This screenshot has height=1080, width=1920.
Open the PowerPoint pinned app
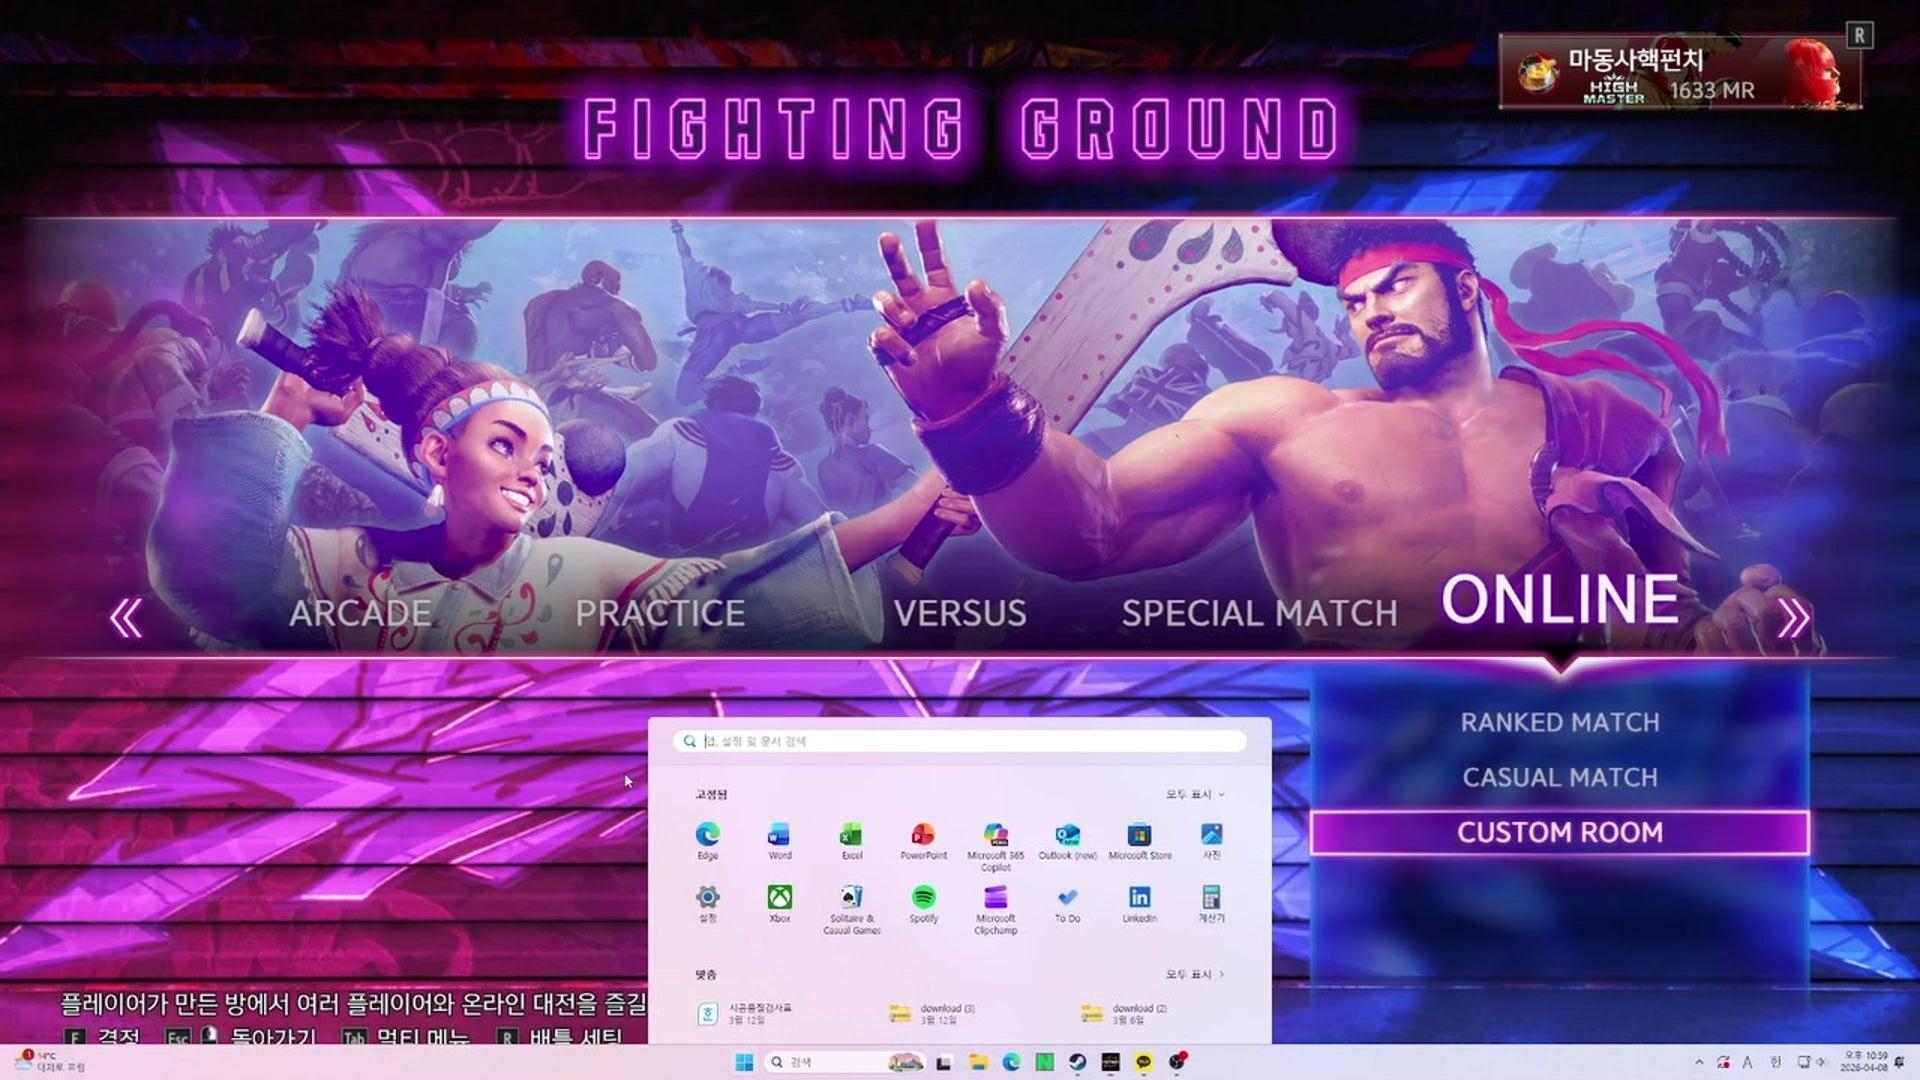(923, 835)
